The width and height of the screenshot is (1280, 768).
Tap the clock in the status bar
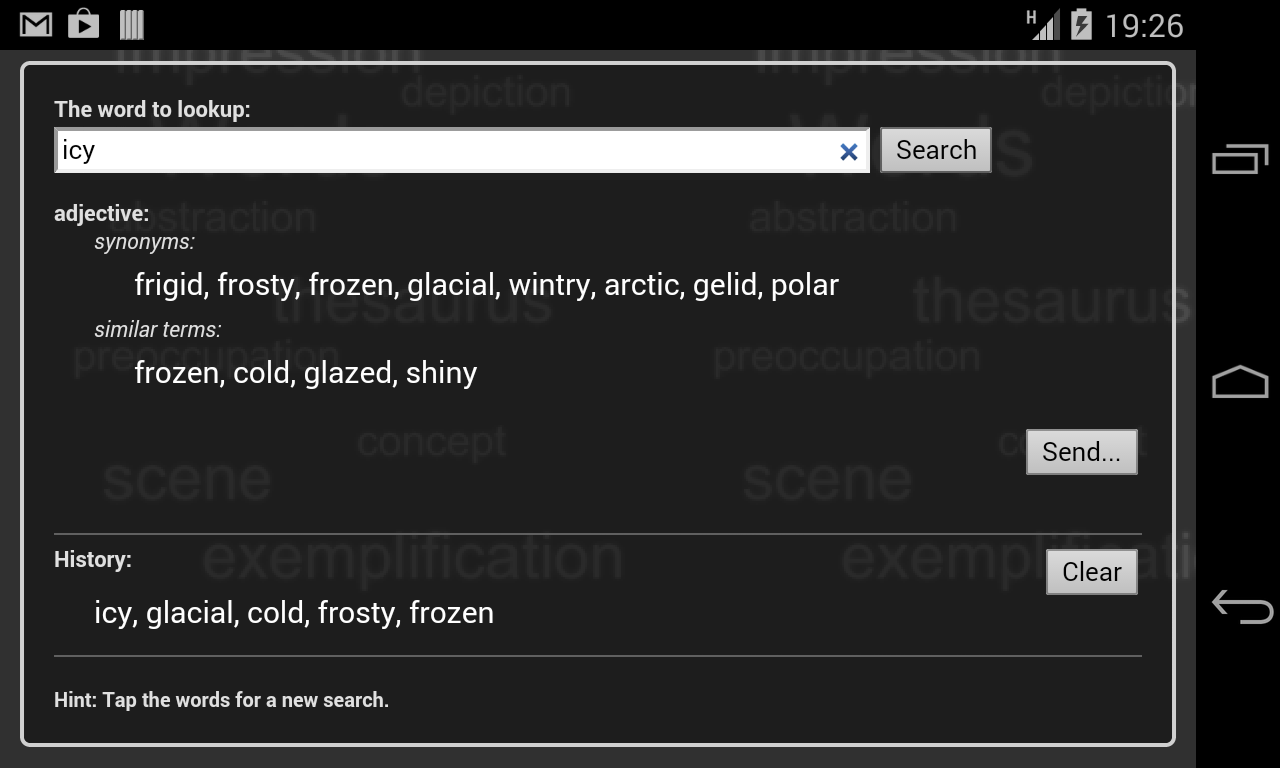click(x=1146, y=25)
